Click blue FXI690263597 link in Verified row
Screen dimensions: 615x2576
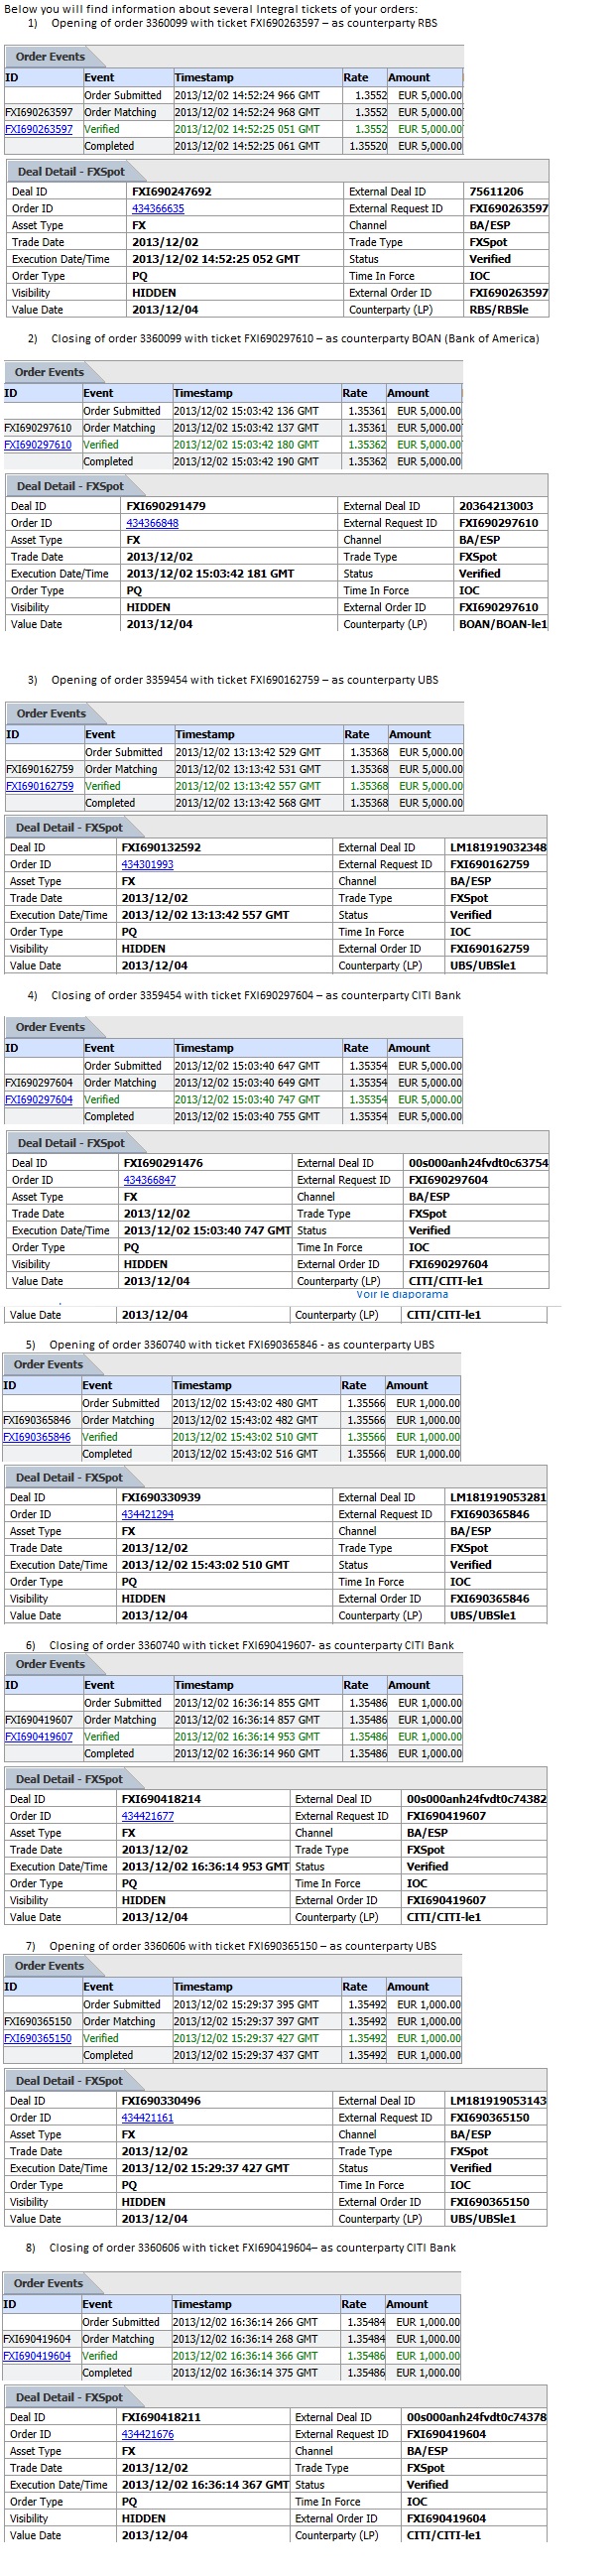[39, 129]
